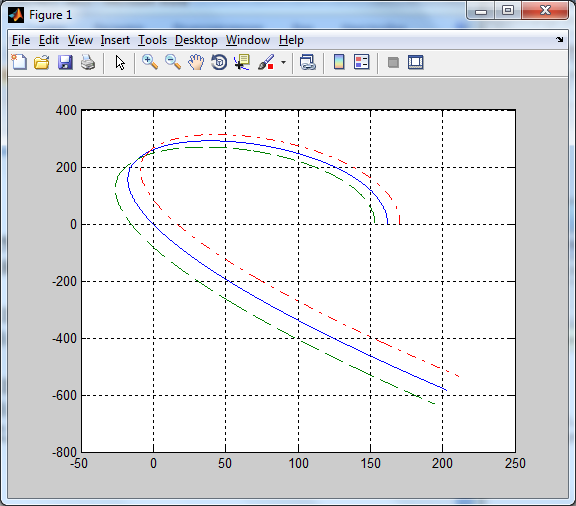The width and height of the screenshot is (576, 506).
Task: Show plot tools and dock figure
Action: pyautogui.click(x=416, y=62)
